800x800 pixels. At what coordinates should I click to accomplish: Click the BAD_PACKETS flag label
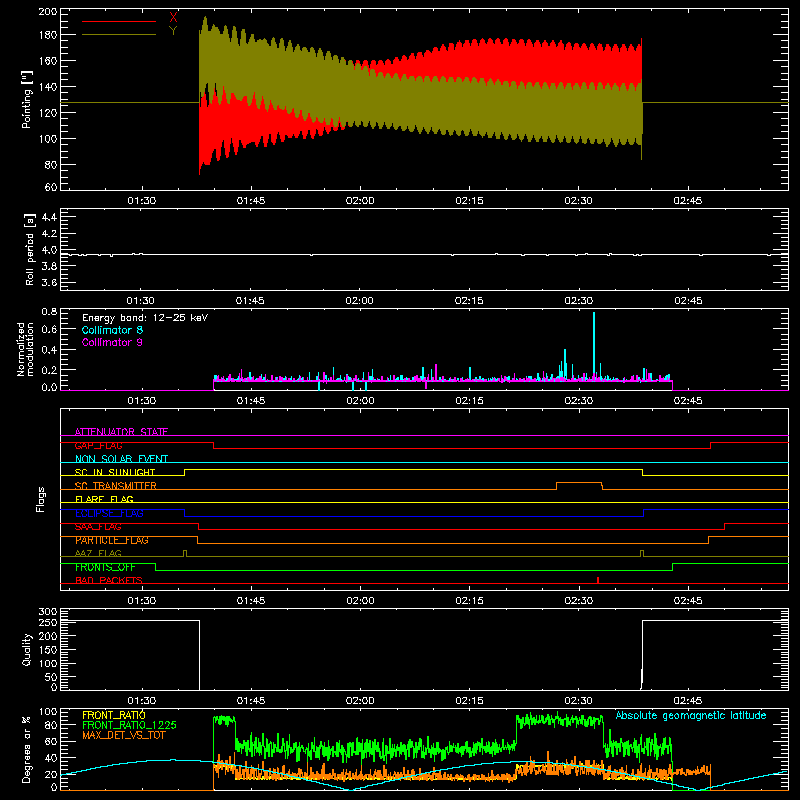coord(109,580)
